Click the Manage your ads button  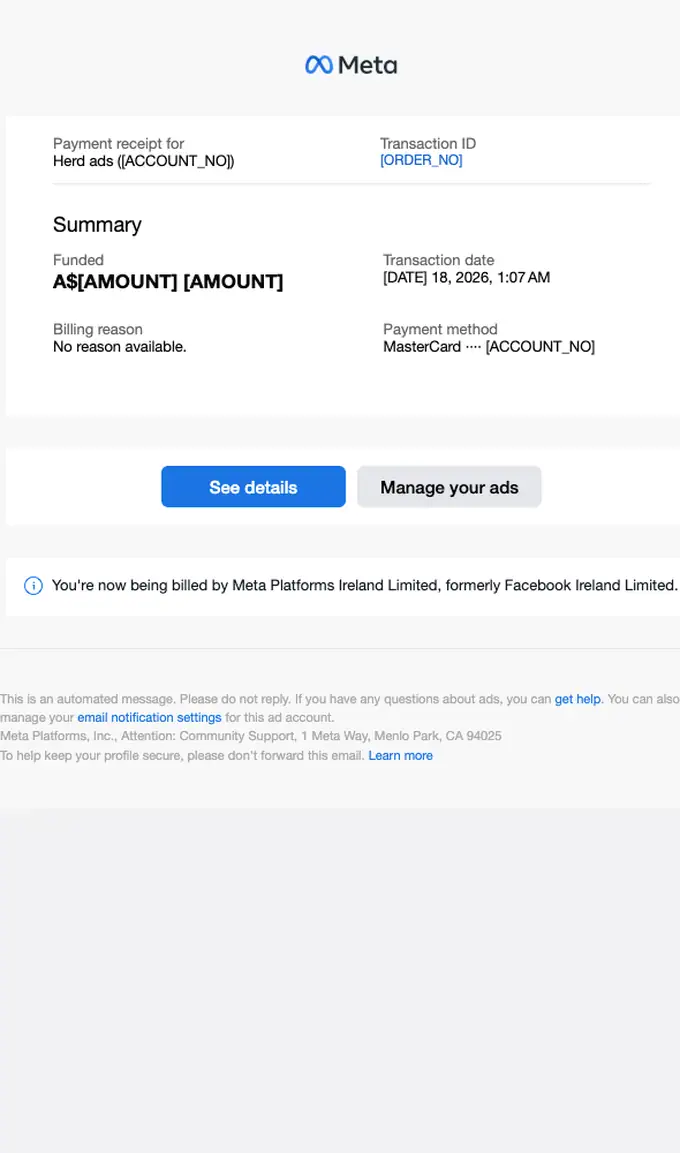(449, 487)
